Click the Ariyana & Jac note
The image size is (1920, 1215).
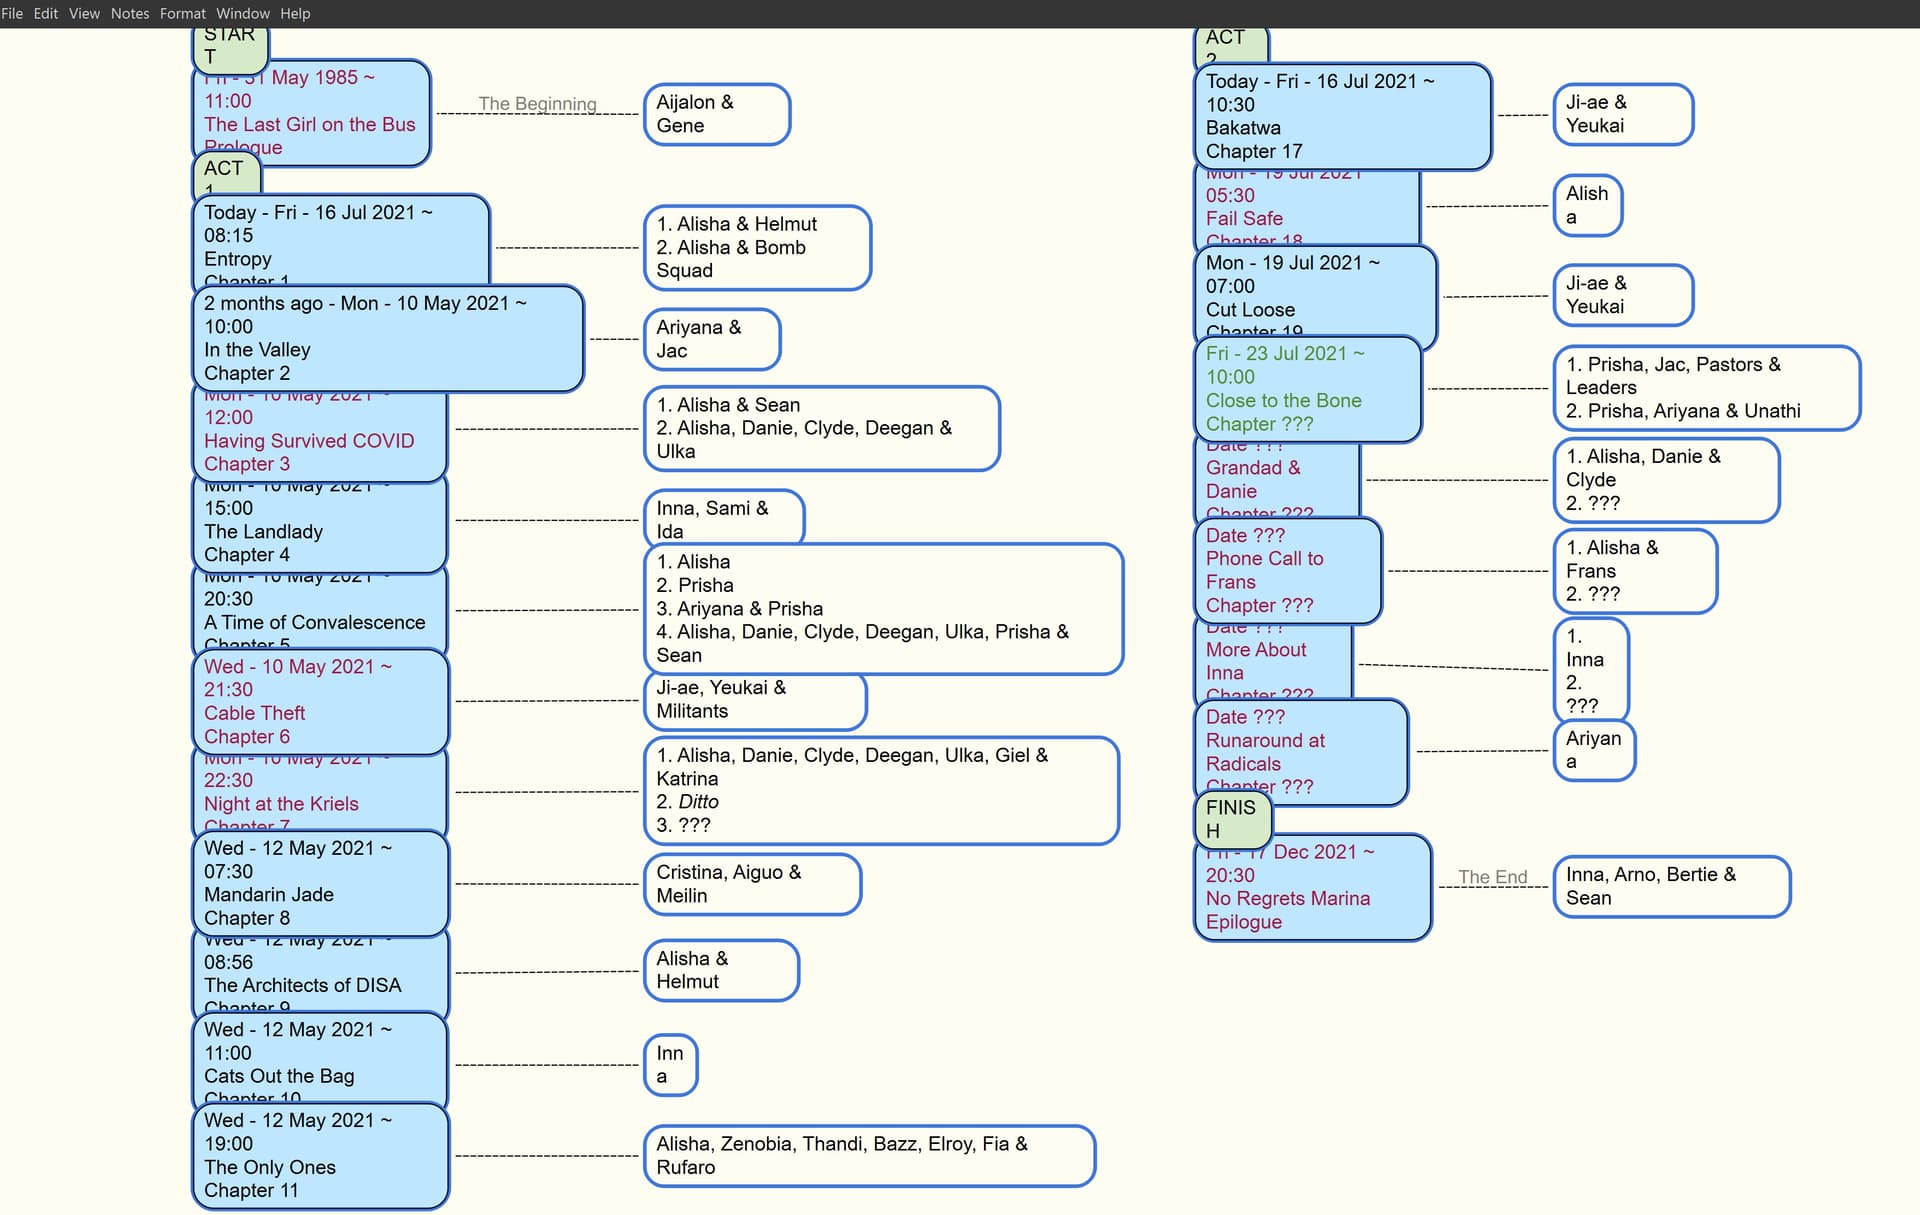tap(712, 339)
